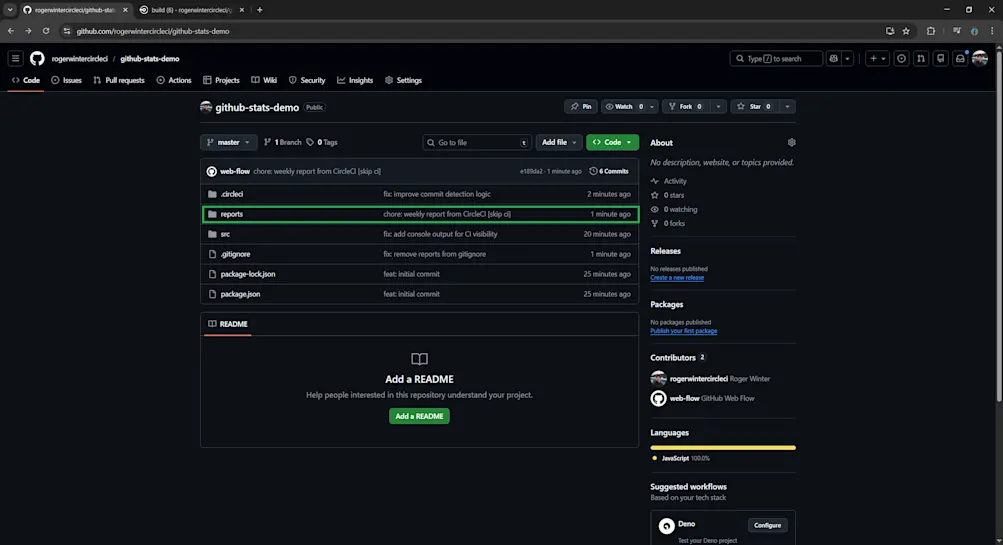Open the package-lock.json file
This screenshot has width=1003, height=545.
coord(248,274)
